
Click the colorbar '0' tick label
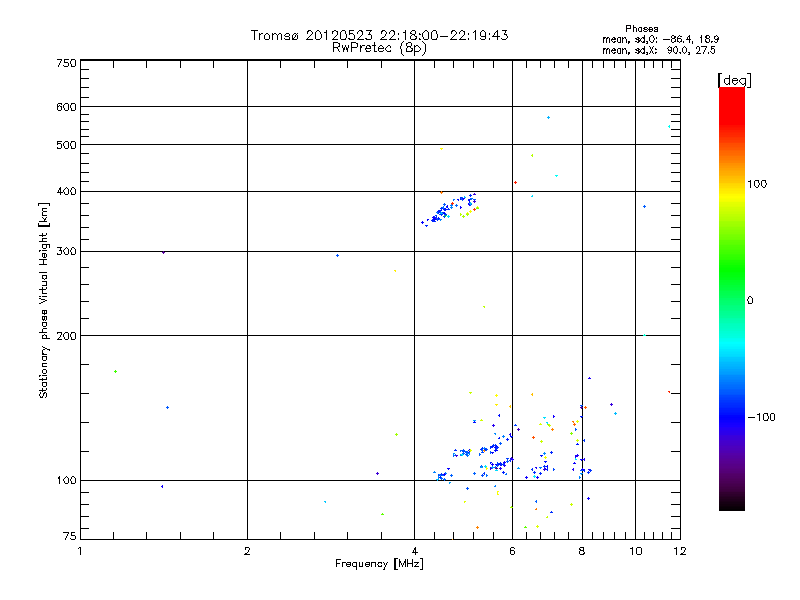pyautogui.click(x=750, y=301)
